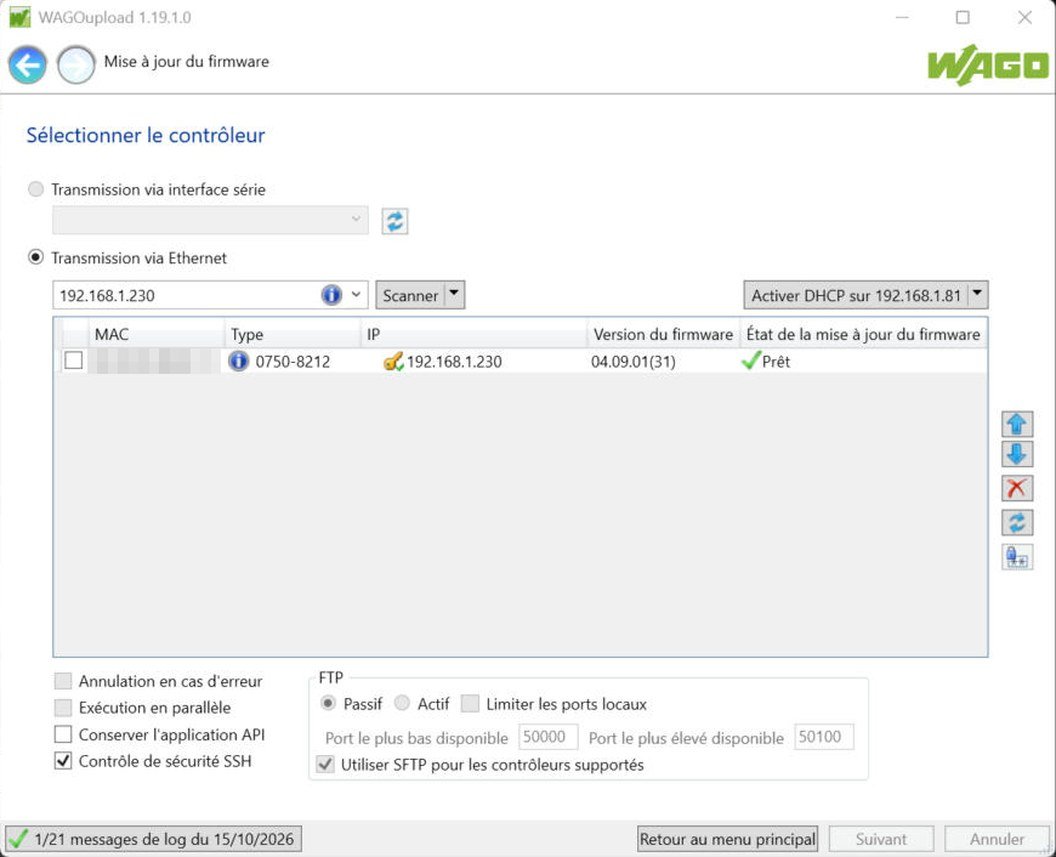Click the greyed forward navigation button

[75, 65]
